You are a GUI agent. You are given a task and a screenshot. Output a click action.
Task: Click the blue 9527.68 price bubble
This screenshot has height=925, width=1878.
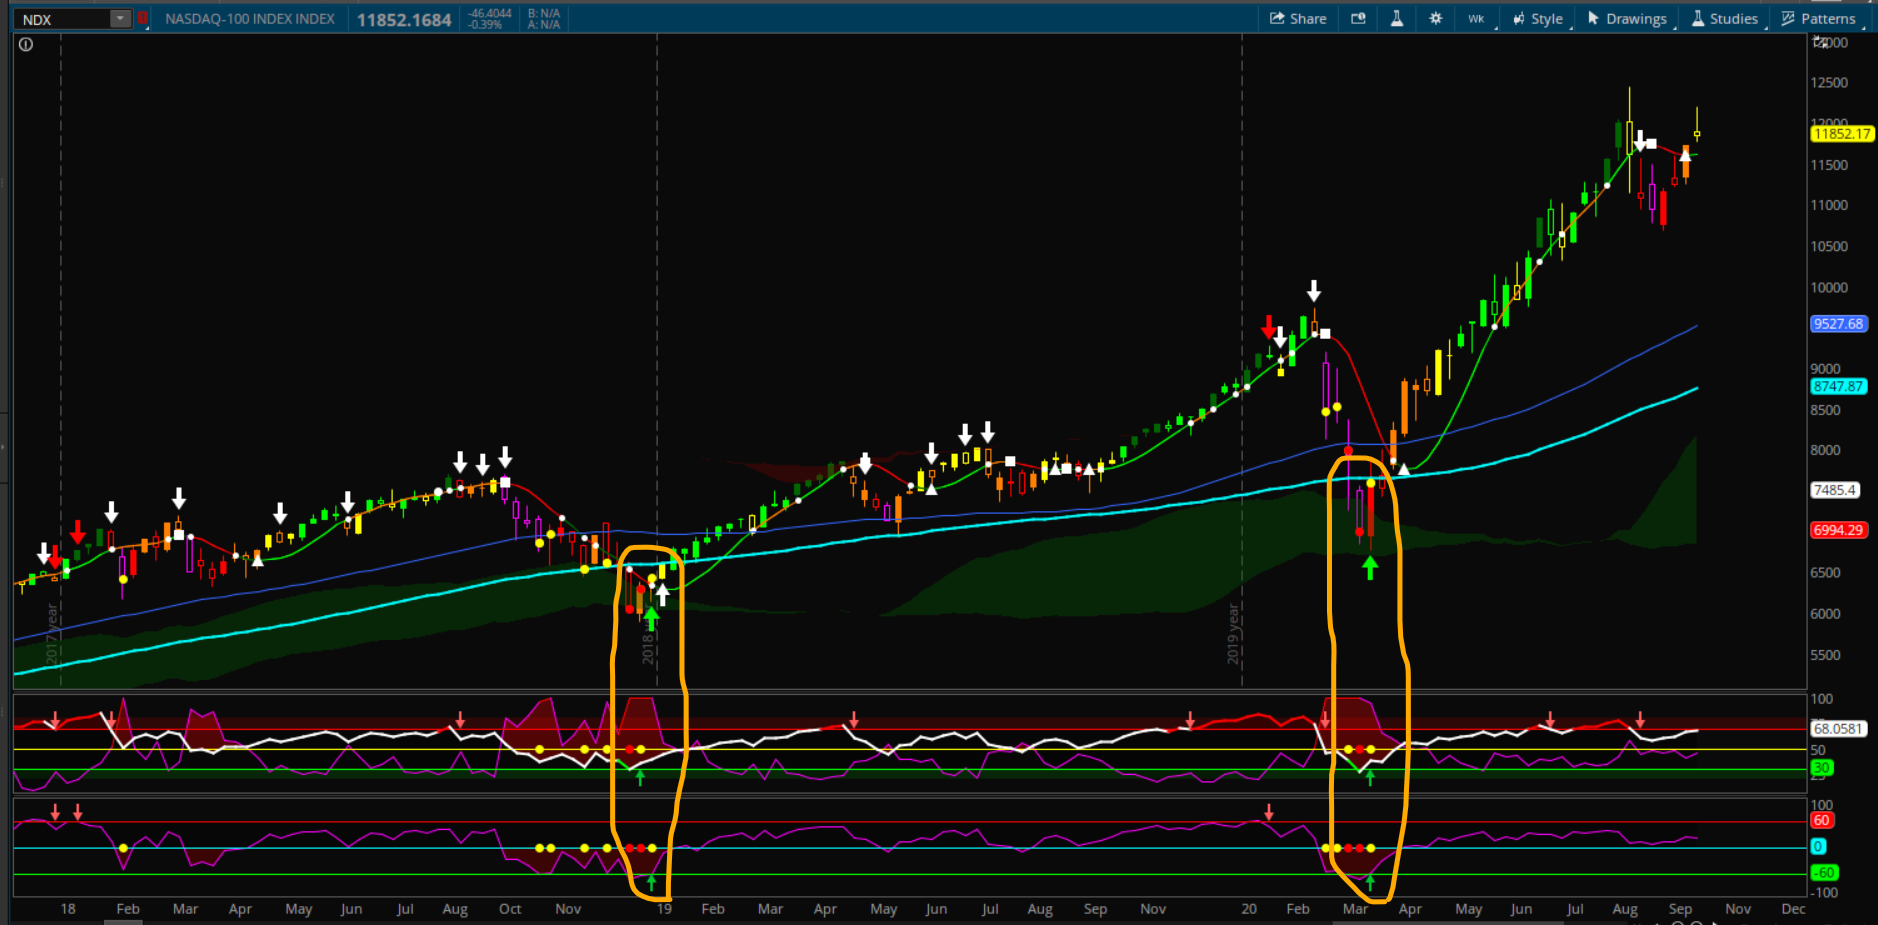click(1838, 324)
